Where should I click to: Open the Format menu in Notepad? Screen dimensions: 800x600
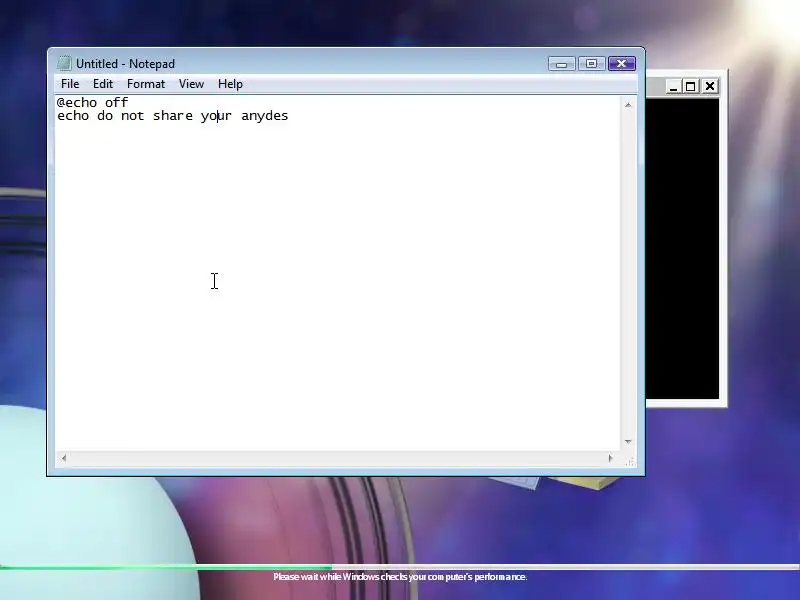click(x=146, y=84)
